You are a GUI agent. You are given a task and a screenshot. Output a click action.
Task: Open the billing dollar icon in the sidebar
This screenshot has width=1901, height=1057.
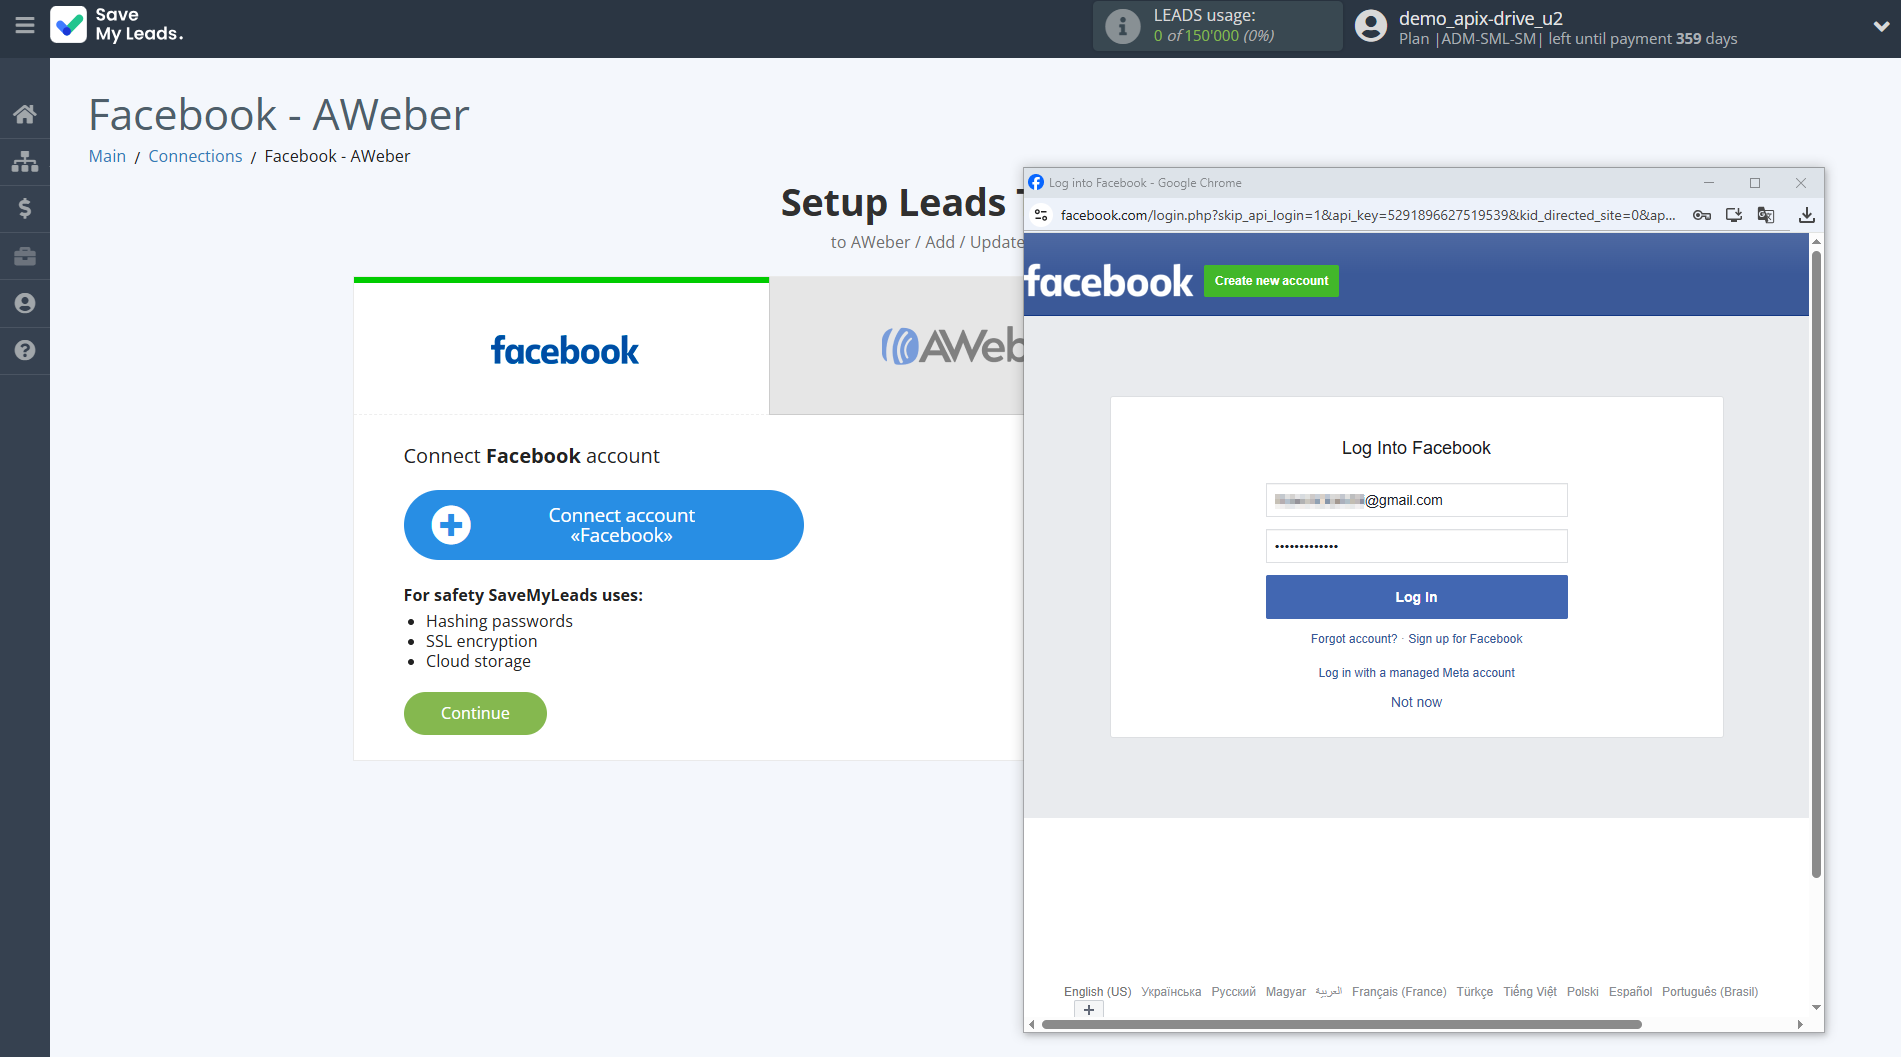[25, 208]
